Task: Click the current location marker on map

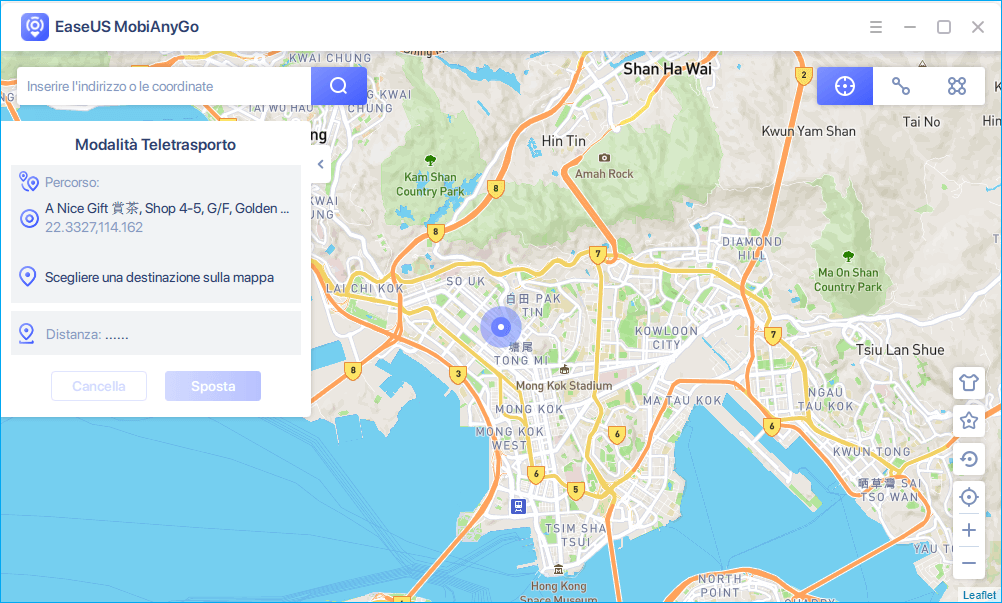Action: 501,327
